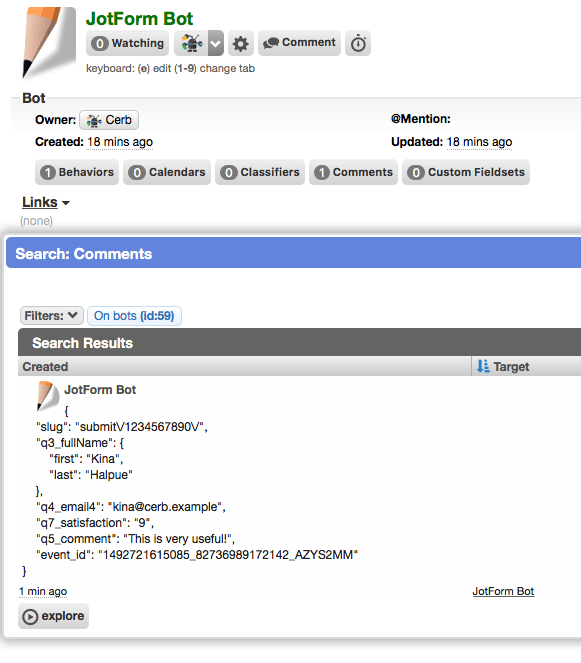Click the sort icon on Target column
The image size is (581, 663).
click(x=483, y=366)
